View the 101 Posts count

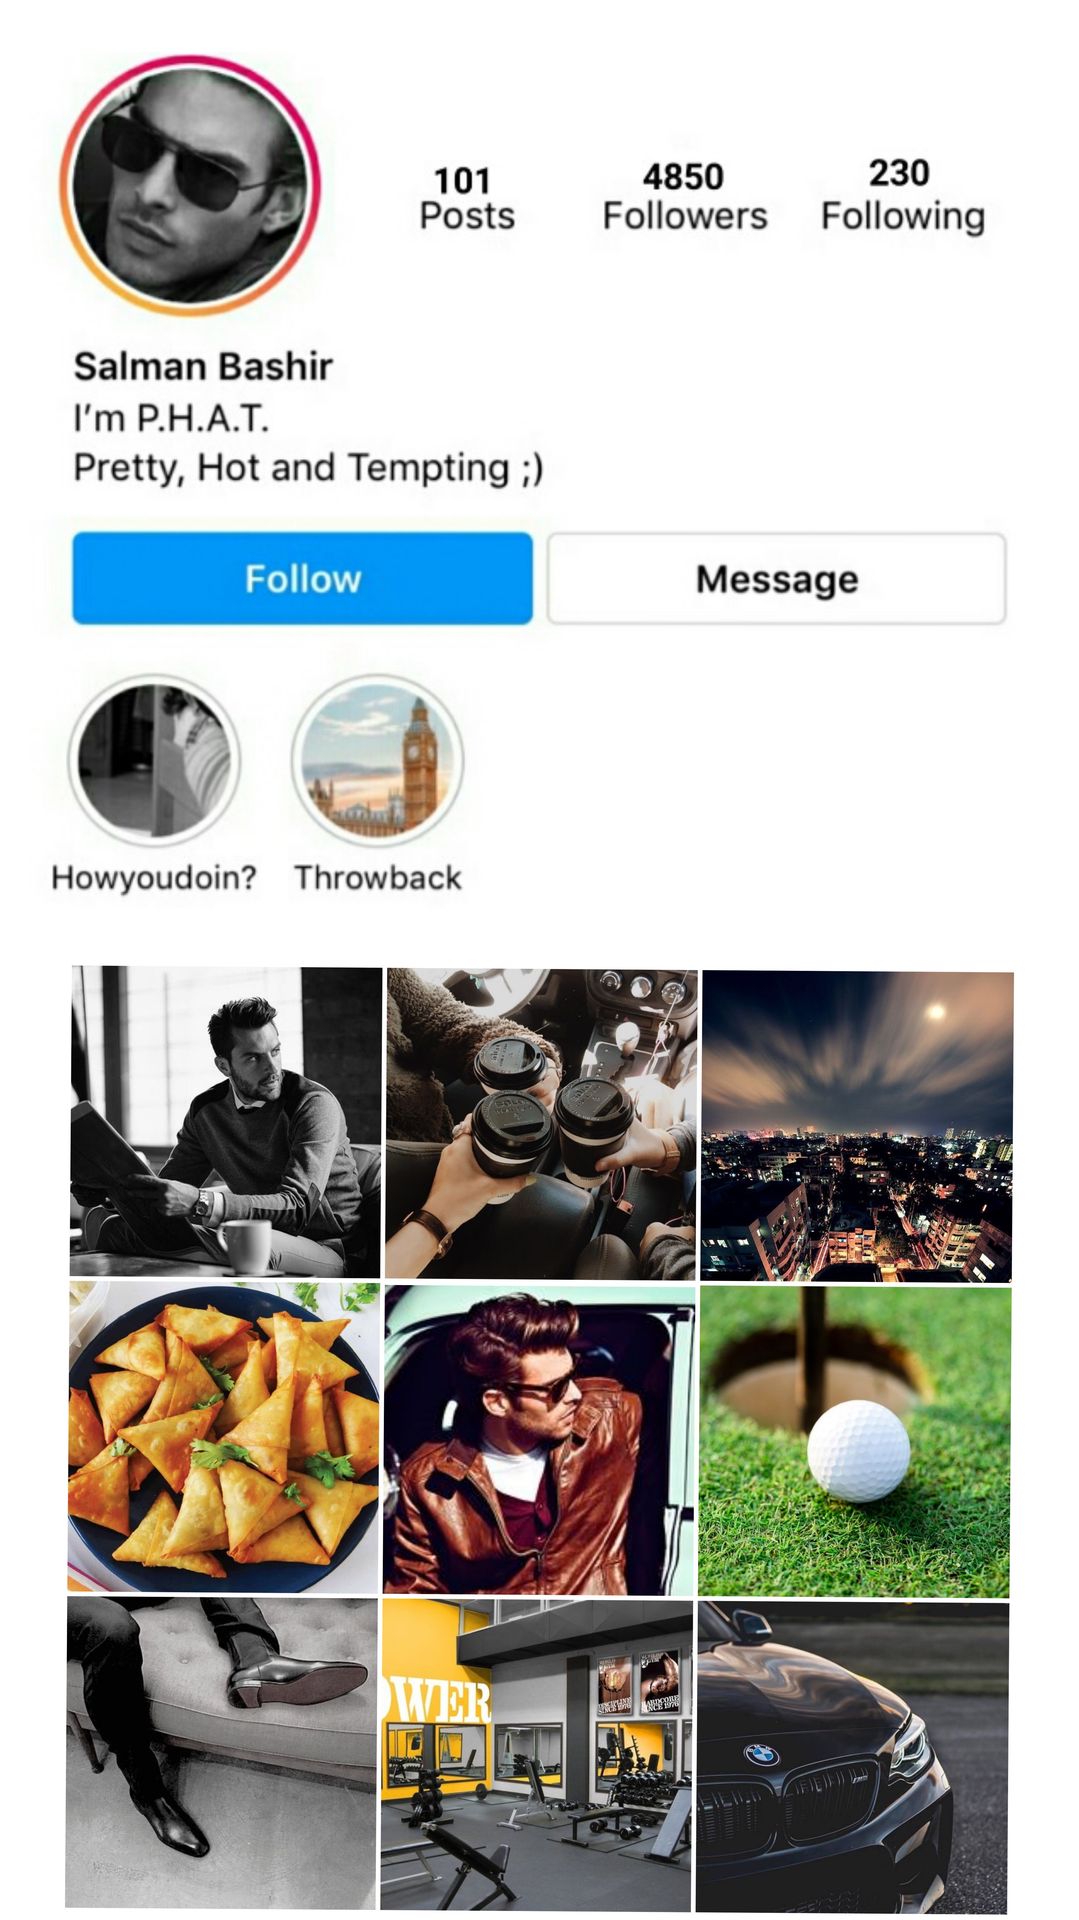(466, 198)
